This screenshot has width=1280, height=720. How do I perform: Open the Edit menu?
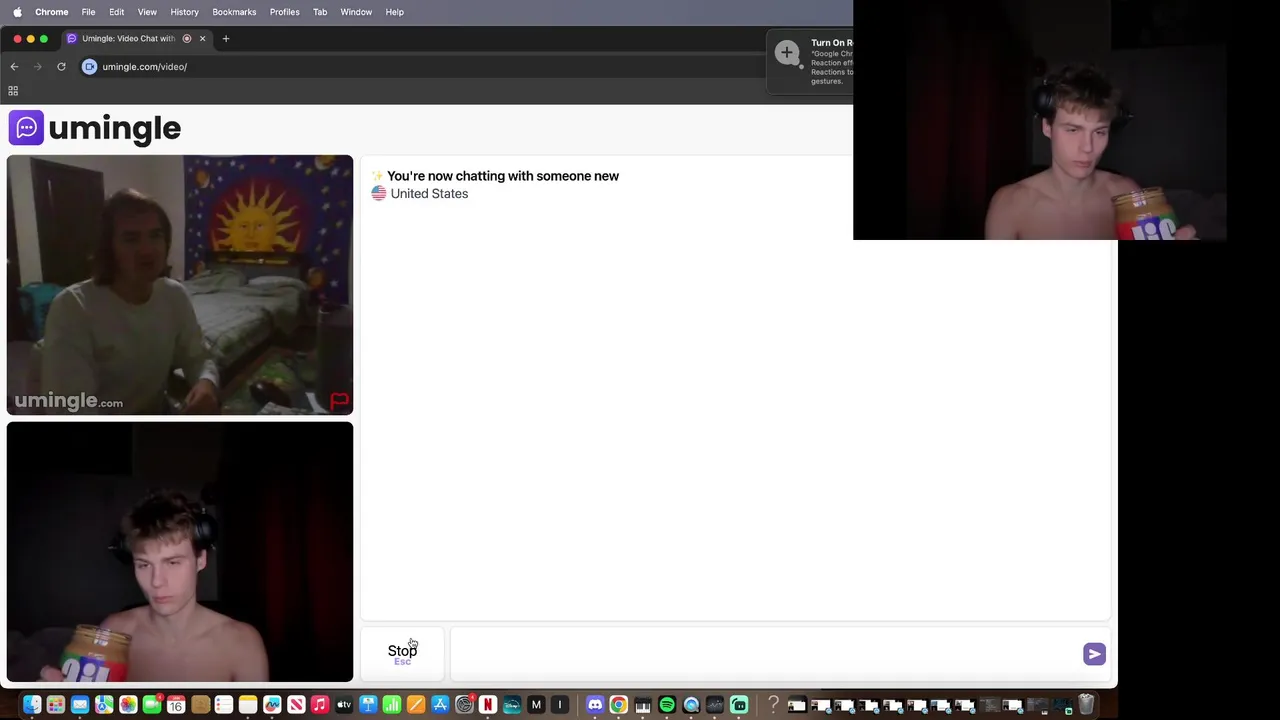click(x=117, y=12)
